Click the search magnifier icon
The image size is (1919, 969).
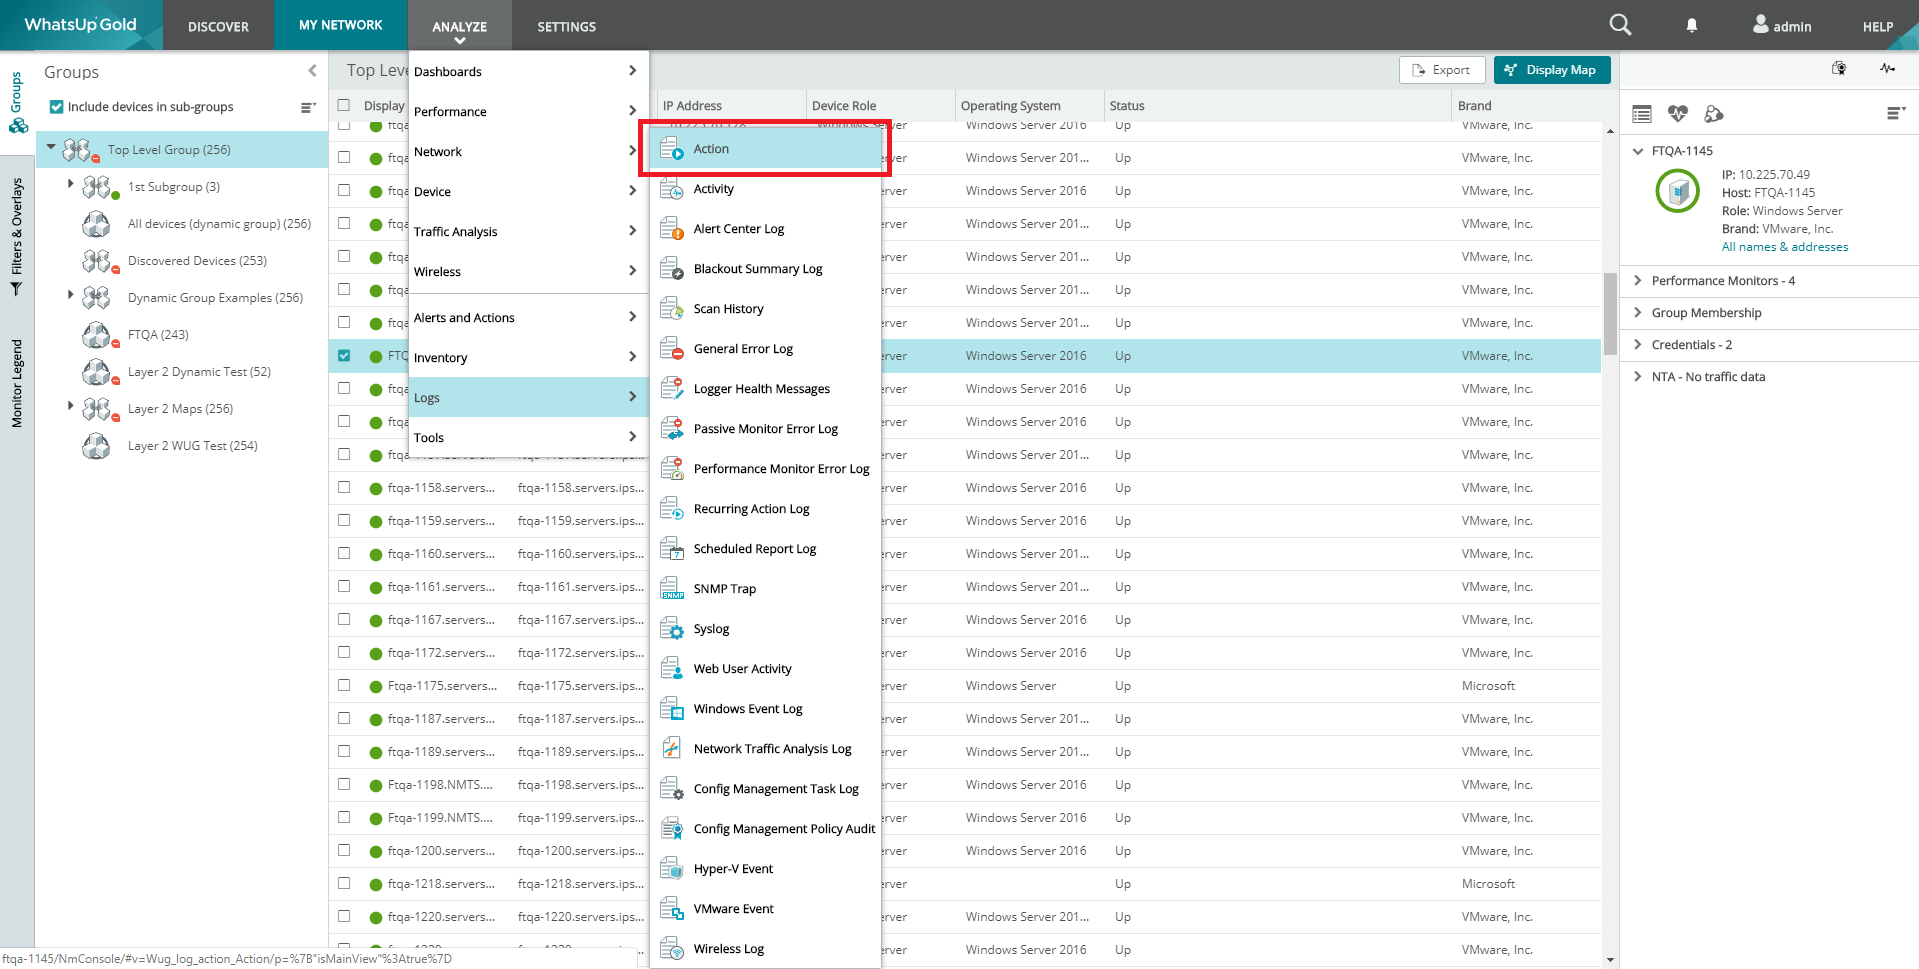(x=1620, y=25)
